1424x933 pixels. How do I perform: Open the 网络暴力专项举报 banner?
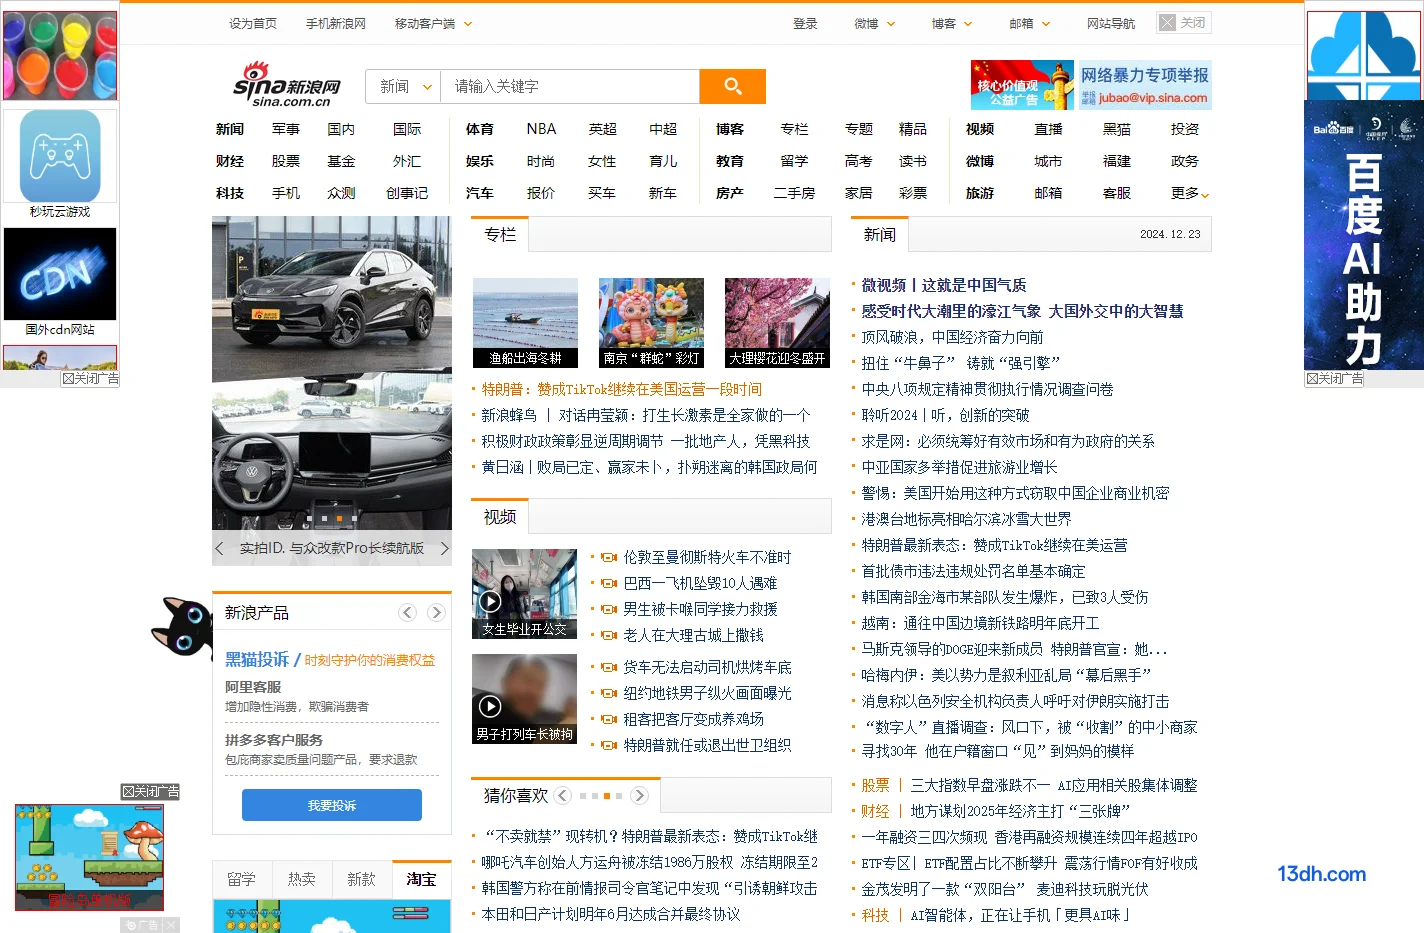[x=1145, y=85]
